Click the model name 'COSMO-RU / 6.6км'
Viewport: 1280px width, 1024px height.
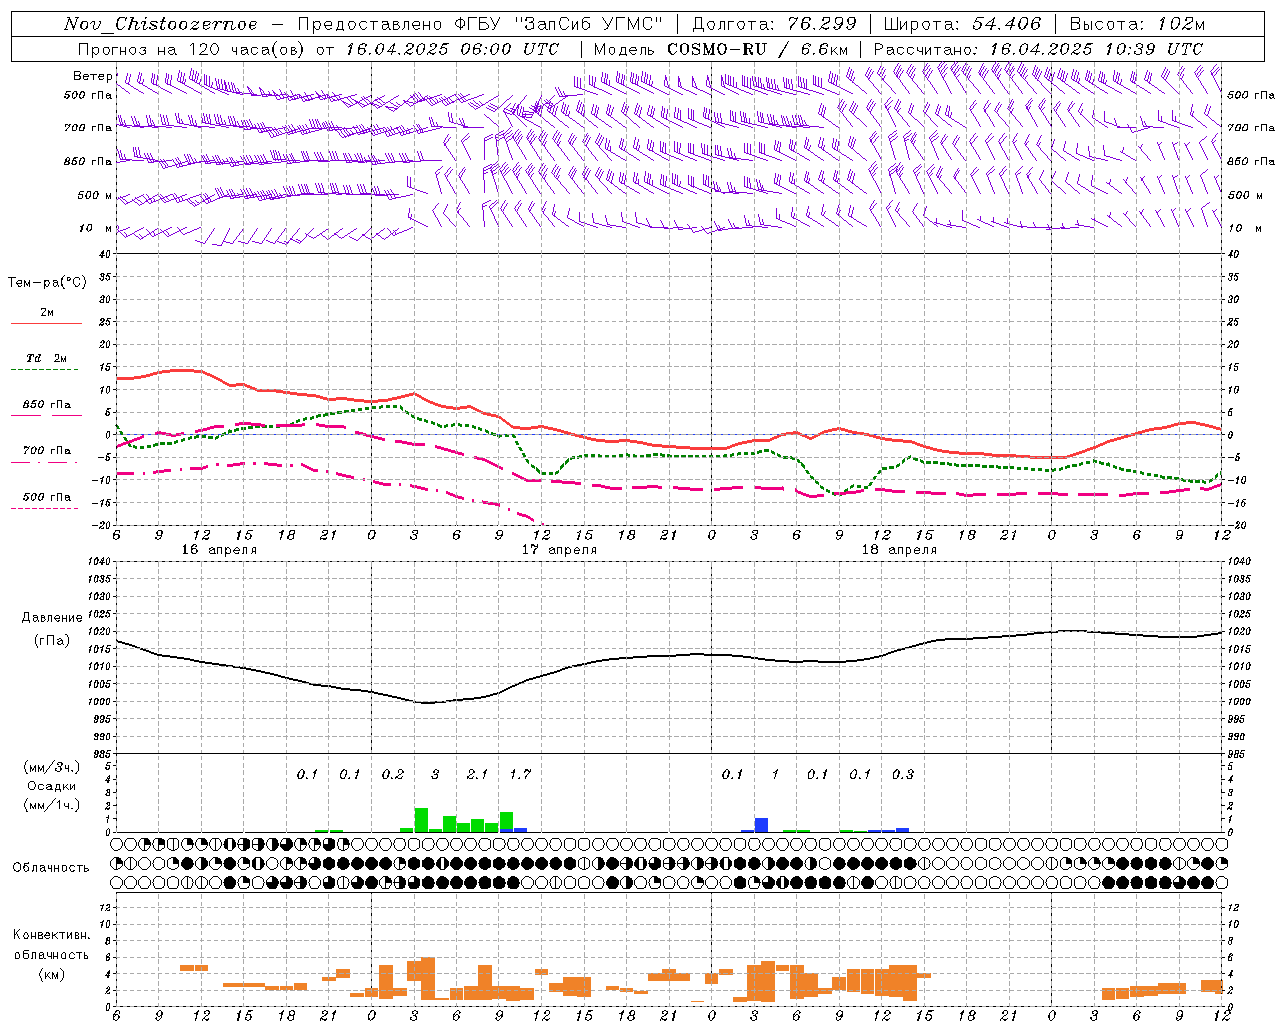pyautogui.click(x=758, y=48)
